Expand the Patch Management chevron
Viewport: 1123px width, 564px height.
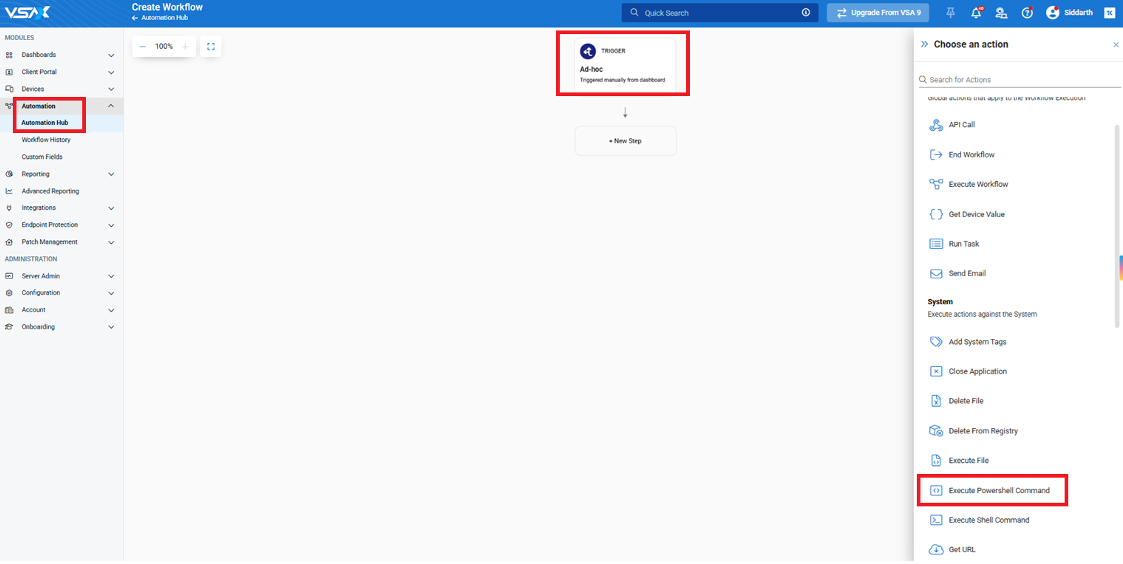coord(111,242)
